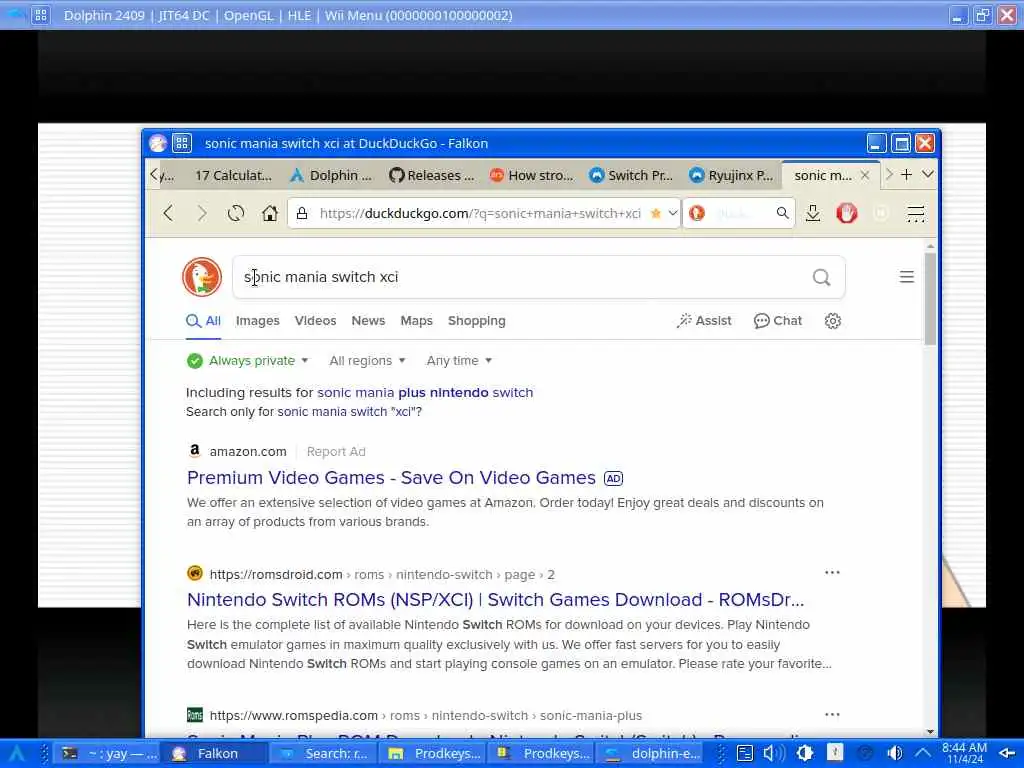Submit search with page magnifier icon
This screenshot has height=768, width=1024.
click(x=822, y=278)
